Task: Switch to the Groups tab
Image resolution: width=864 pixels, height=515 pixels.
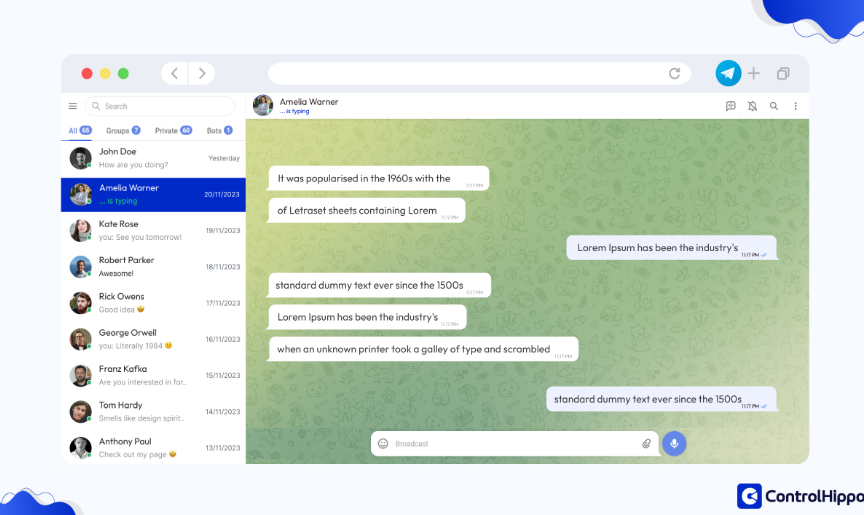Action: click(x=122, y=130)
